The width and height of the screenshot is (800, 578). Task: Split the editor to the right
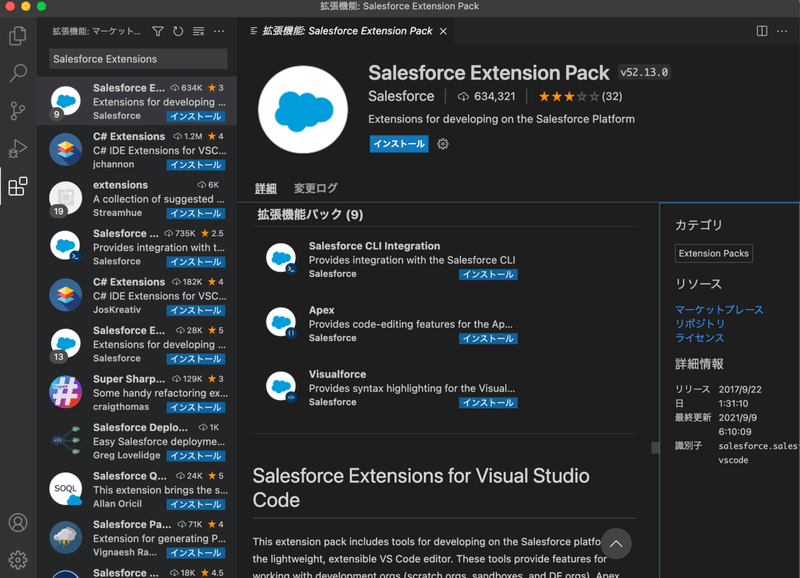tap(762, 31)
